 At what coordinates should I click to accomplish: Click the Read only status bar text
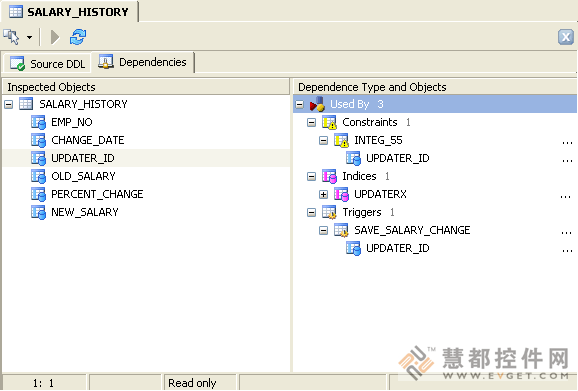(192, 383)
